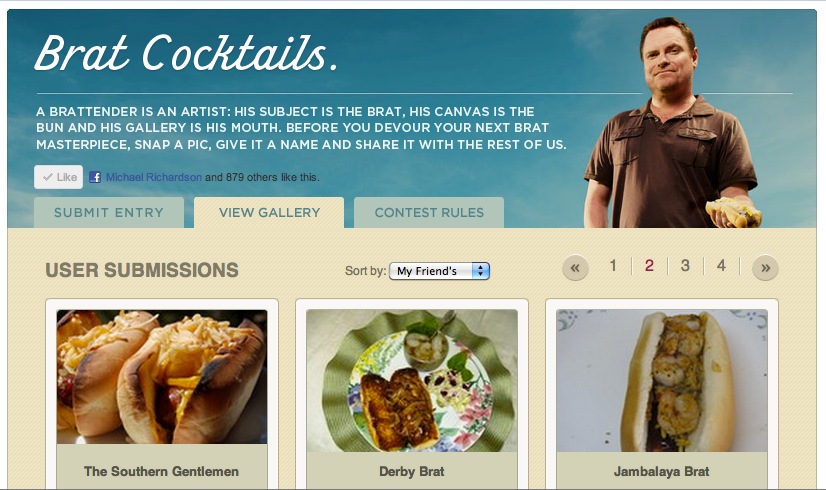Viewport: 826px width, 490px height.
Task: Navigate to gallery page 3
Action: [685, 266]
